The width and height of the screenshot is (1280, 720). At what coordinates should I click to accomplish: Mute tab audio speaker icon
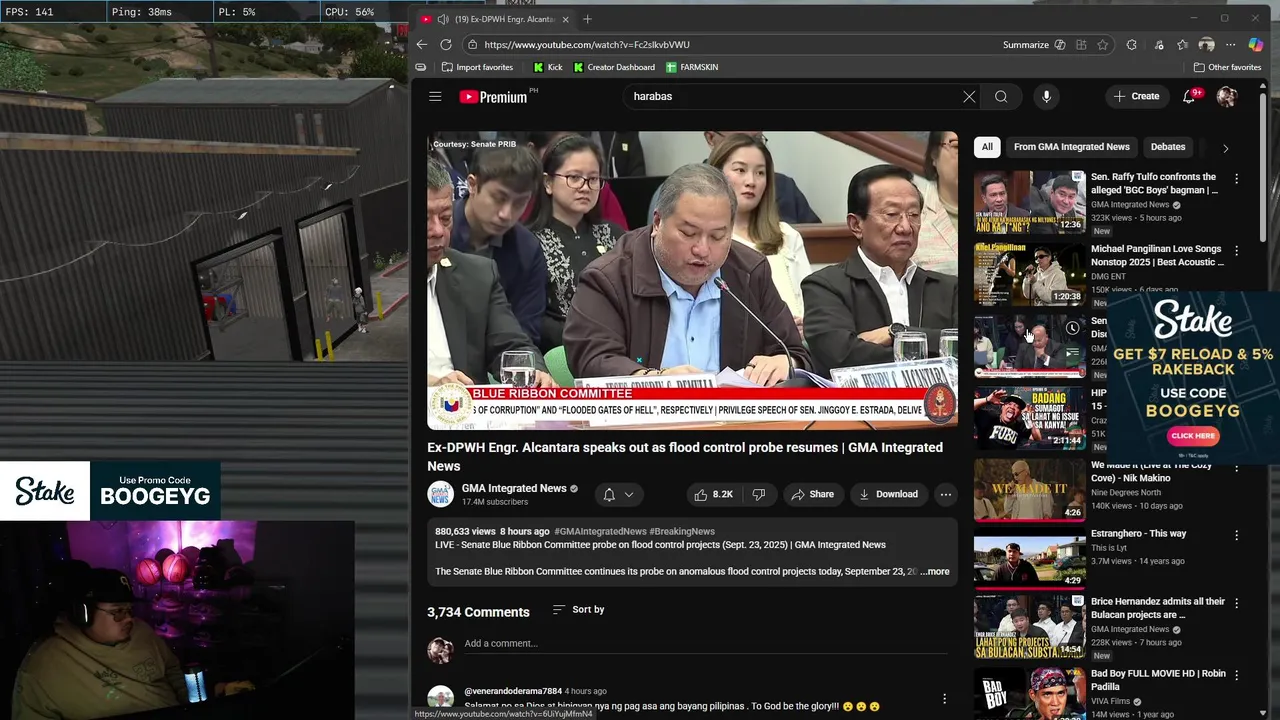point(442,19)
